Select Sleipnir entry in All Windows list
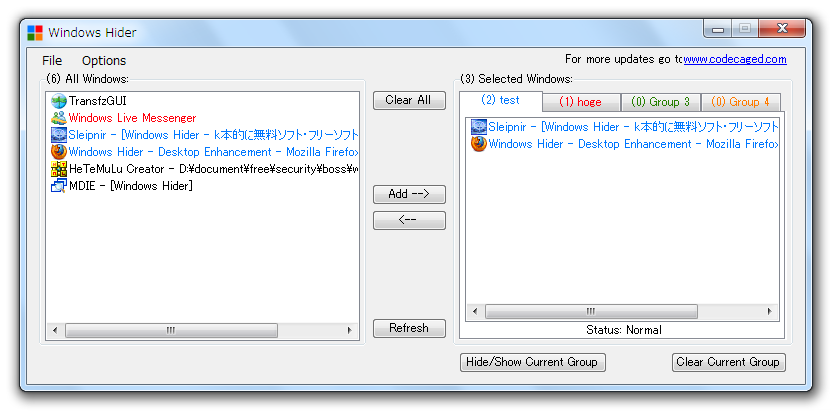 (214, 135)
